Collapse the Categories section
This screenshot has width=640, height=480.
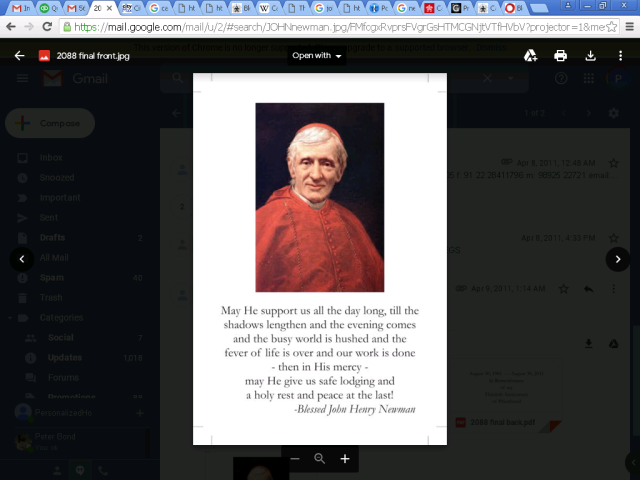click(10, 318)
